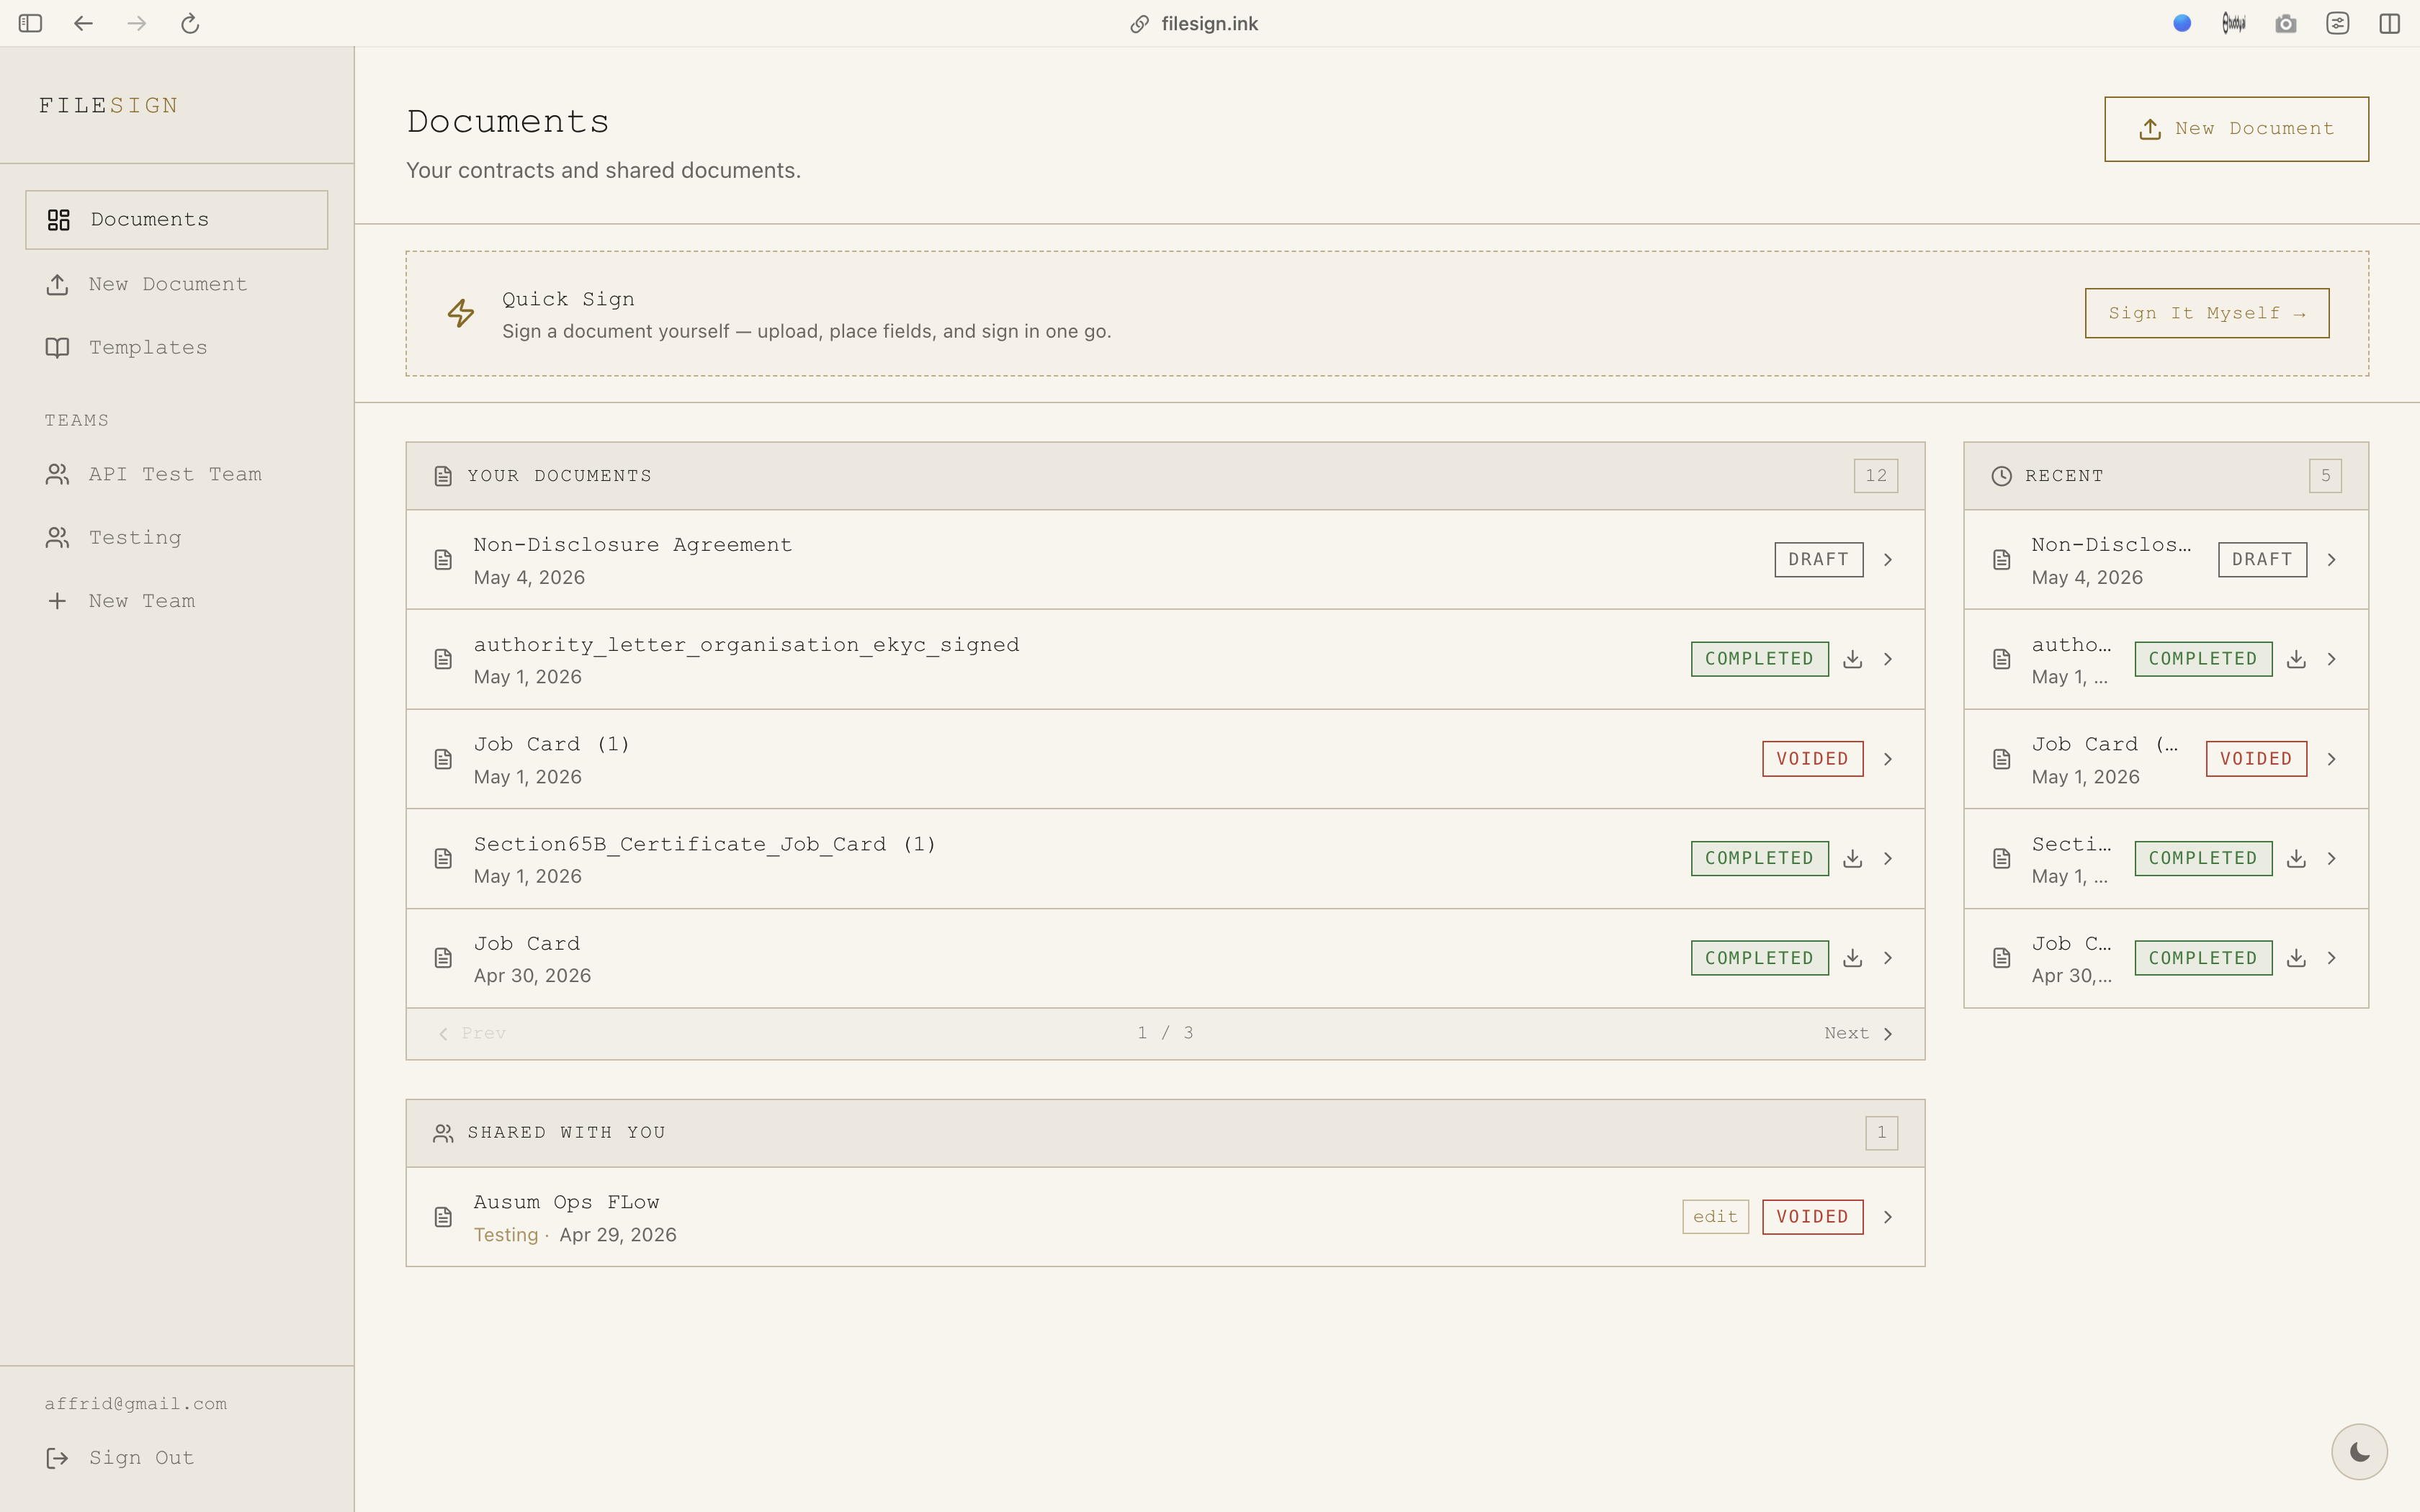Toggle dark mode with moon icon
Viewport: 2420px width, 1512px height.
pyautogui.click(x=2360, y=1451)
